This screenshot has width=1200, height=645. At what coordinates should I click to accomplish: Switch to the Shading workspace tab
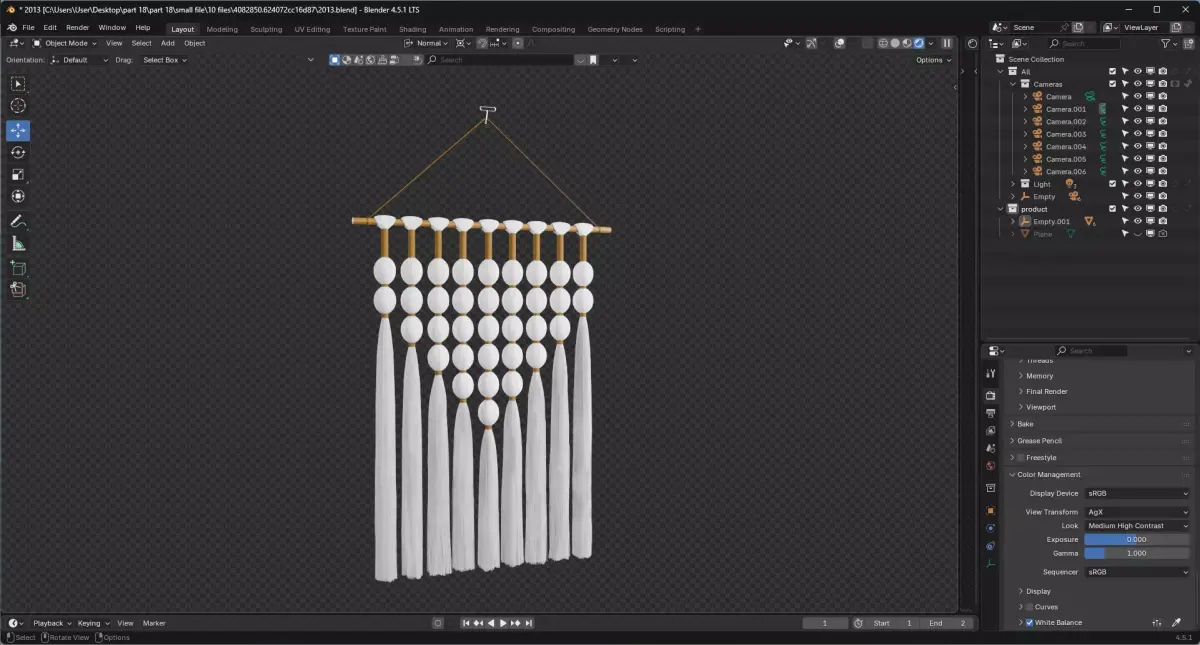412,29
